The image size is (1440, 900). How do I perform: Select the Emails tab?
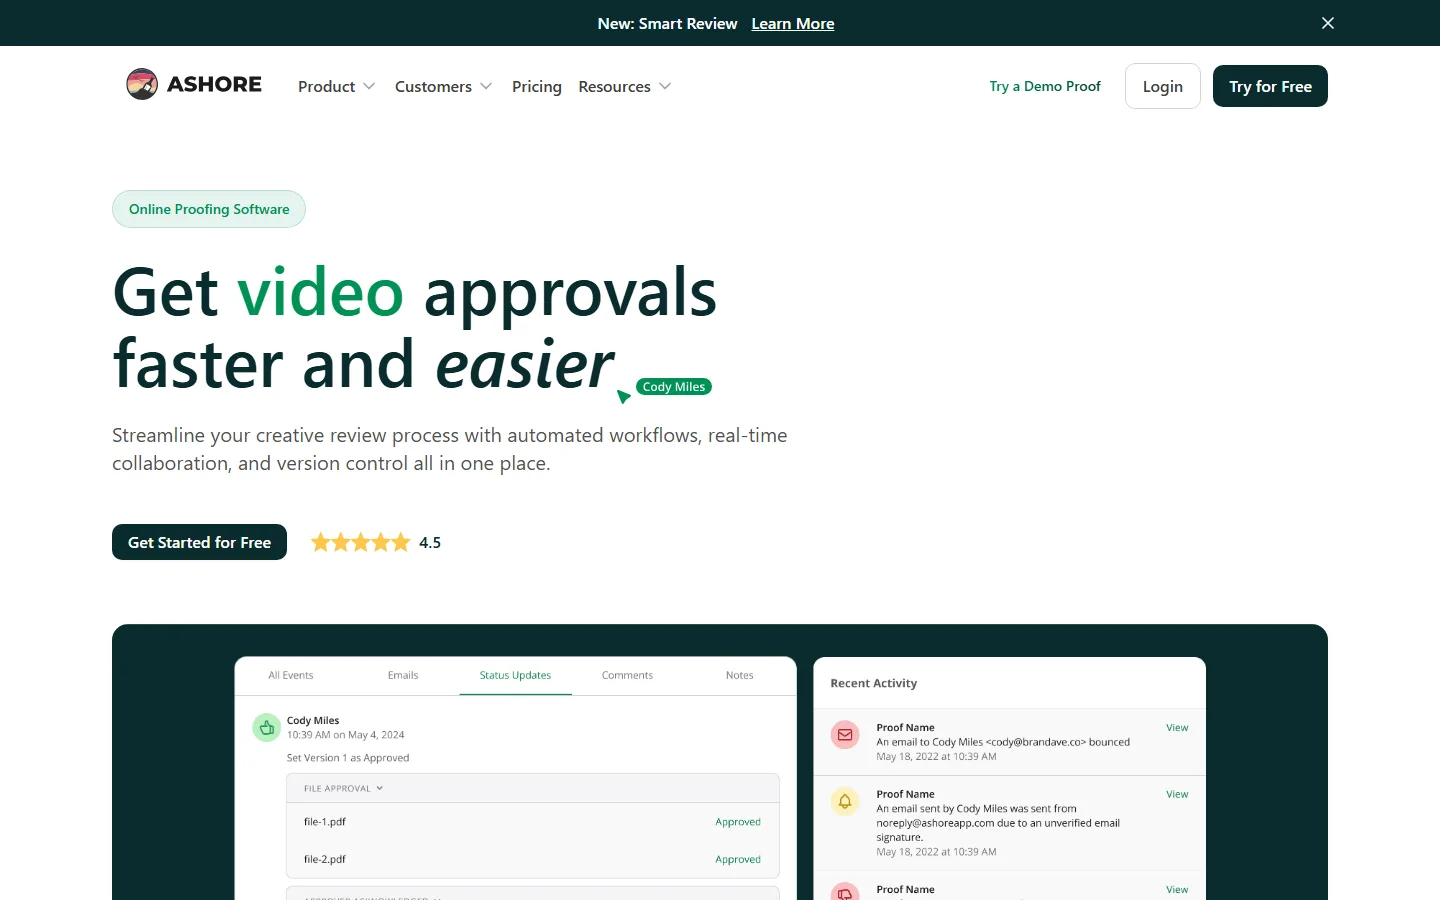tap(403, 675)
